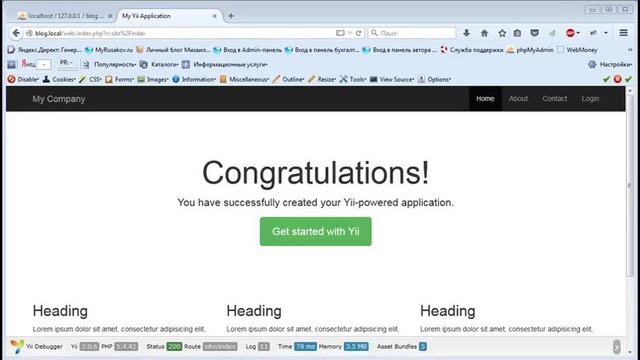Image resolution: width=640 pixels, height=360 pixels.
Task: Click Home in the site navbar
Action: tap(485, 99)
